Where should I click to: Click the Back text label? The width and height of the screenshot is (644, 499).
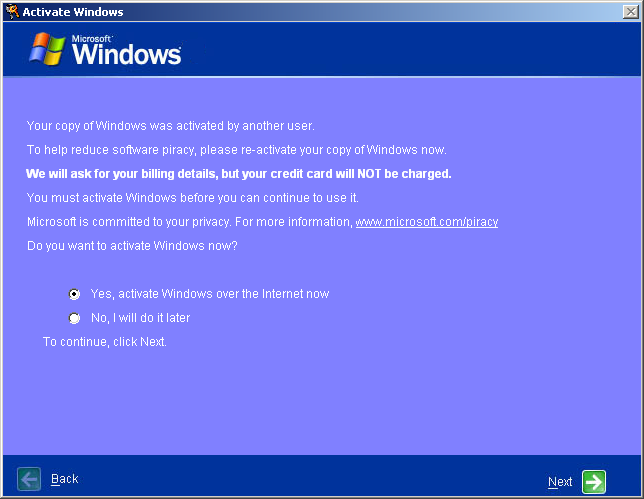(64, 479)
